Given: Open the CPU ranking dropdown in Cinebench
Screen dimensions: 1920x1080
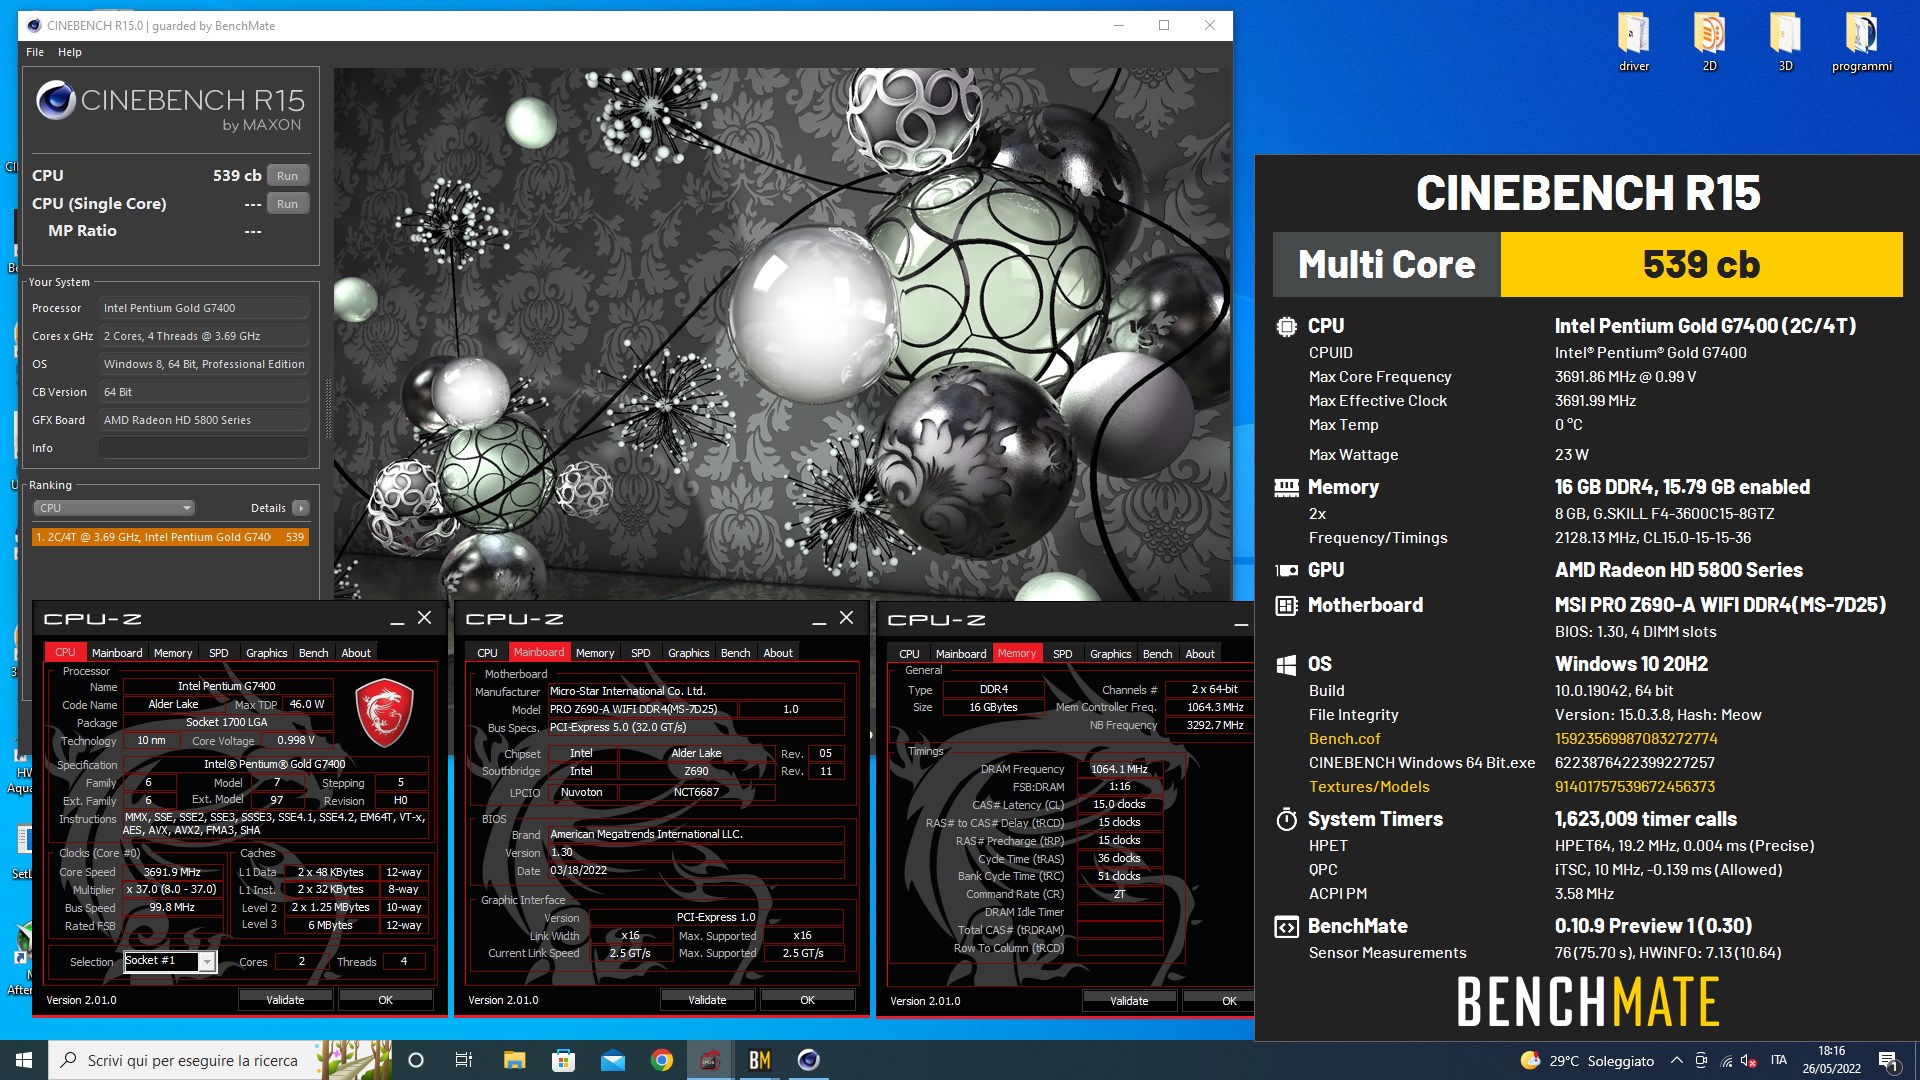Looking at the screenshot, I should 114,508.
